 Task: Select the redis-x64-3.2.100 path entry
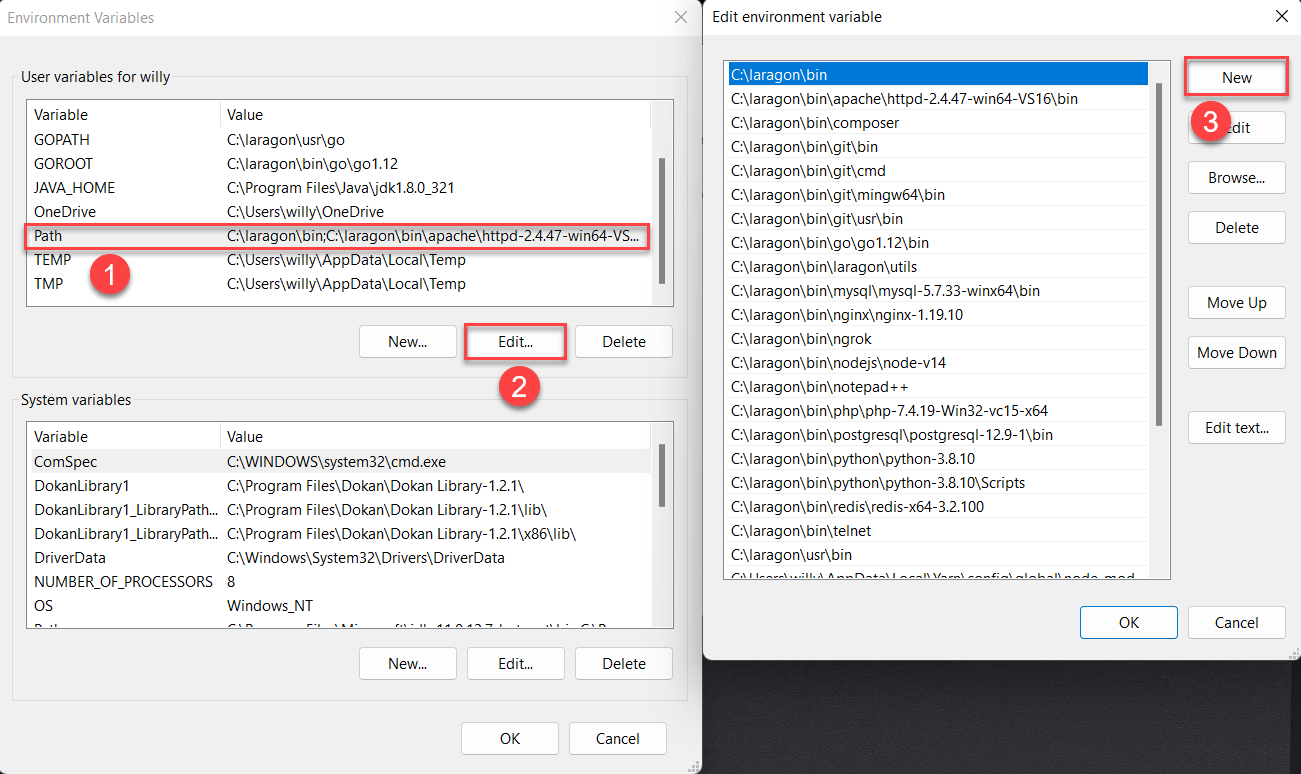coord(937,507)
